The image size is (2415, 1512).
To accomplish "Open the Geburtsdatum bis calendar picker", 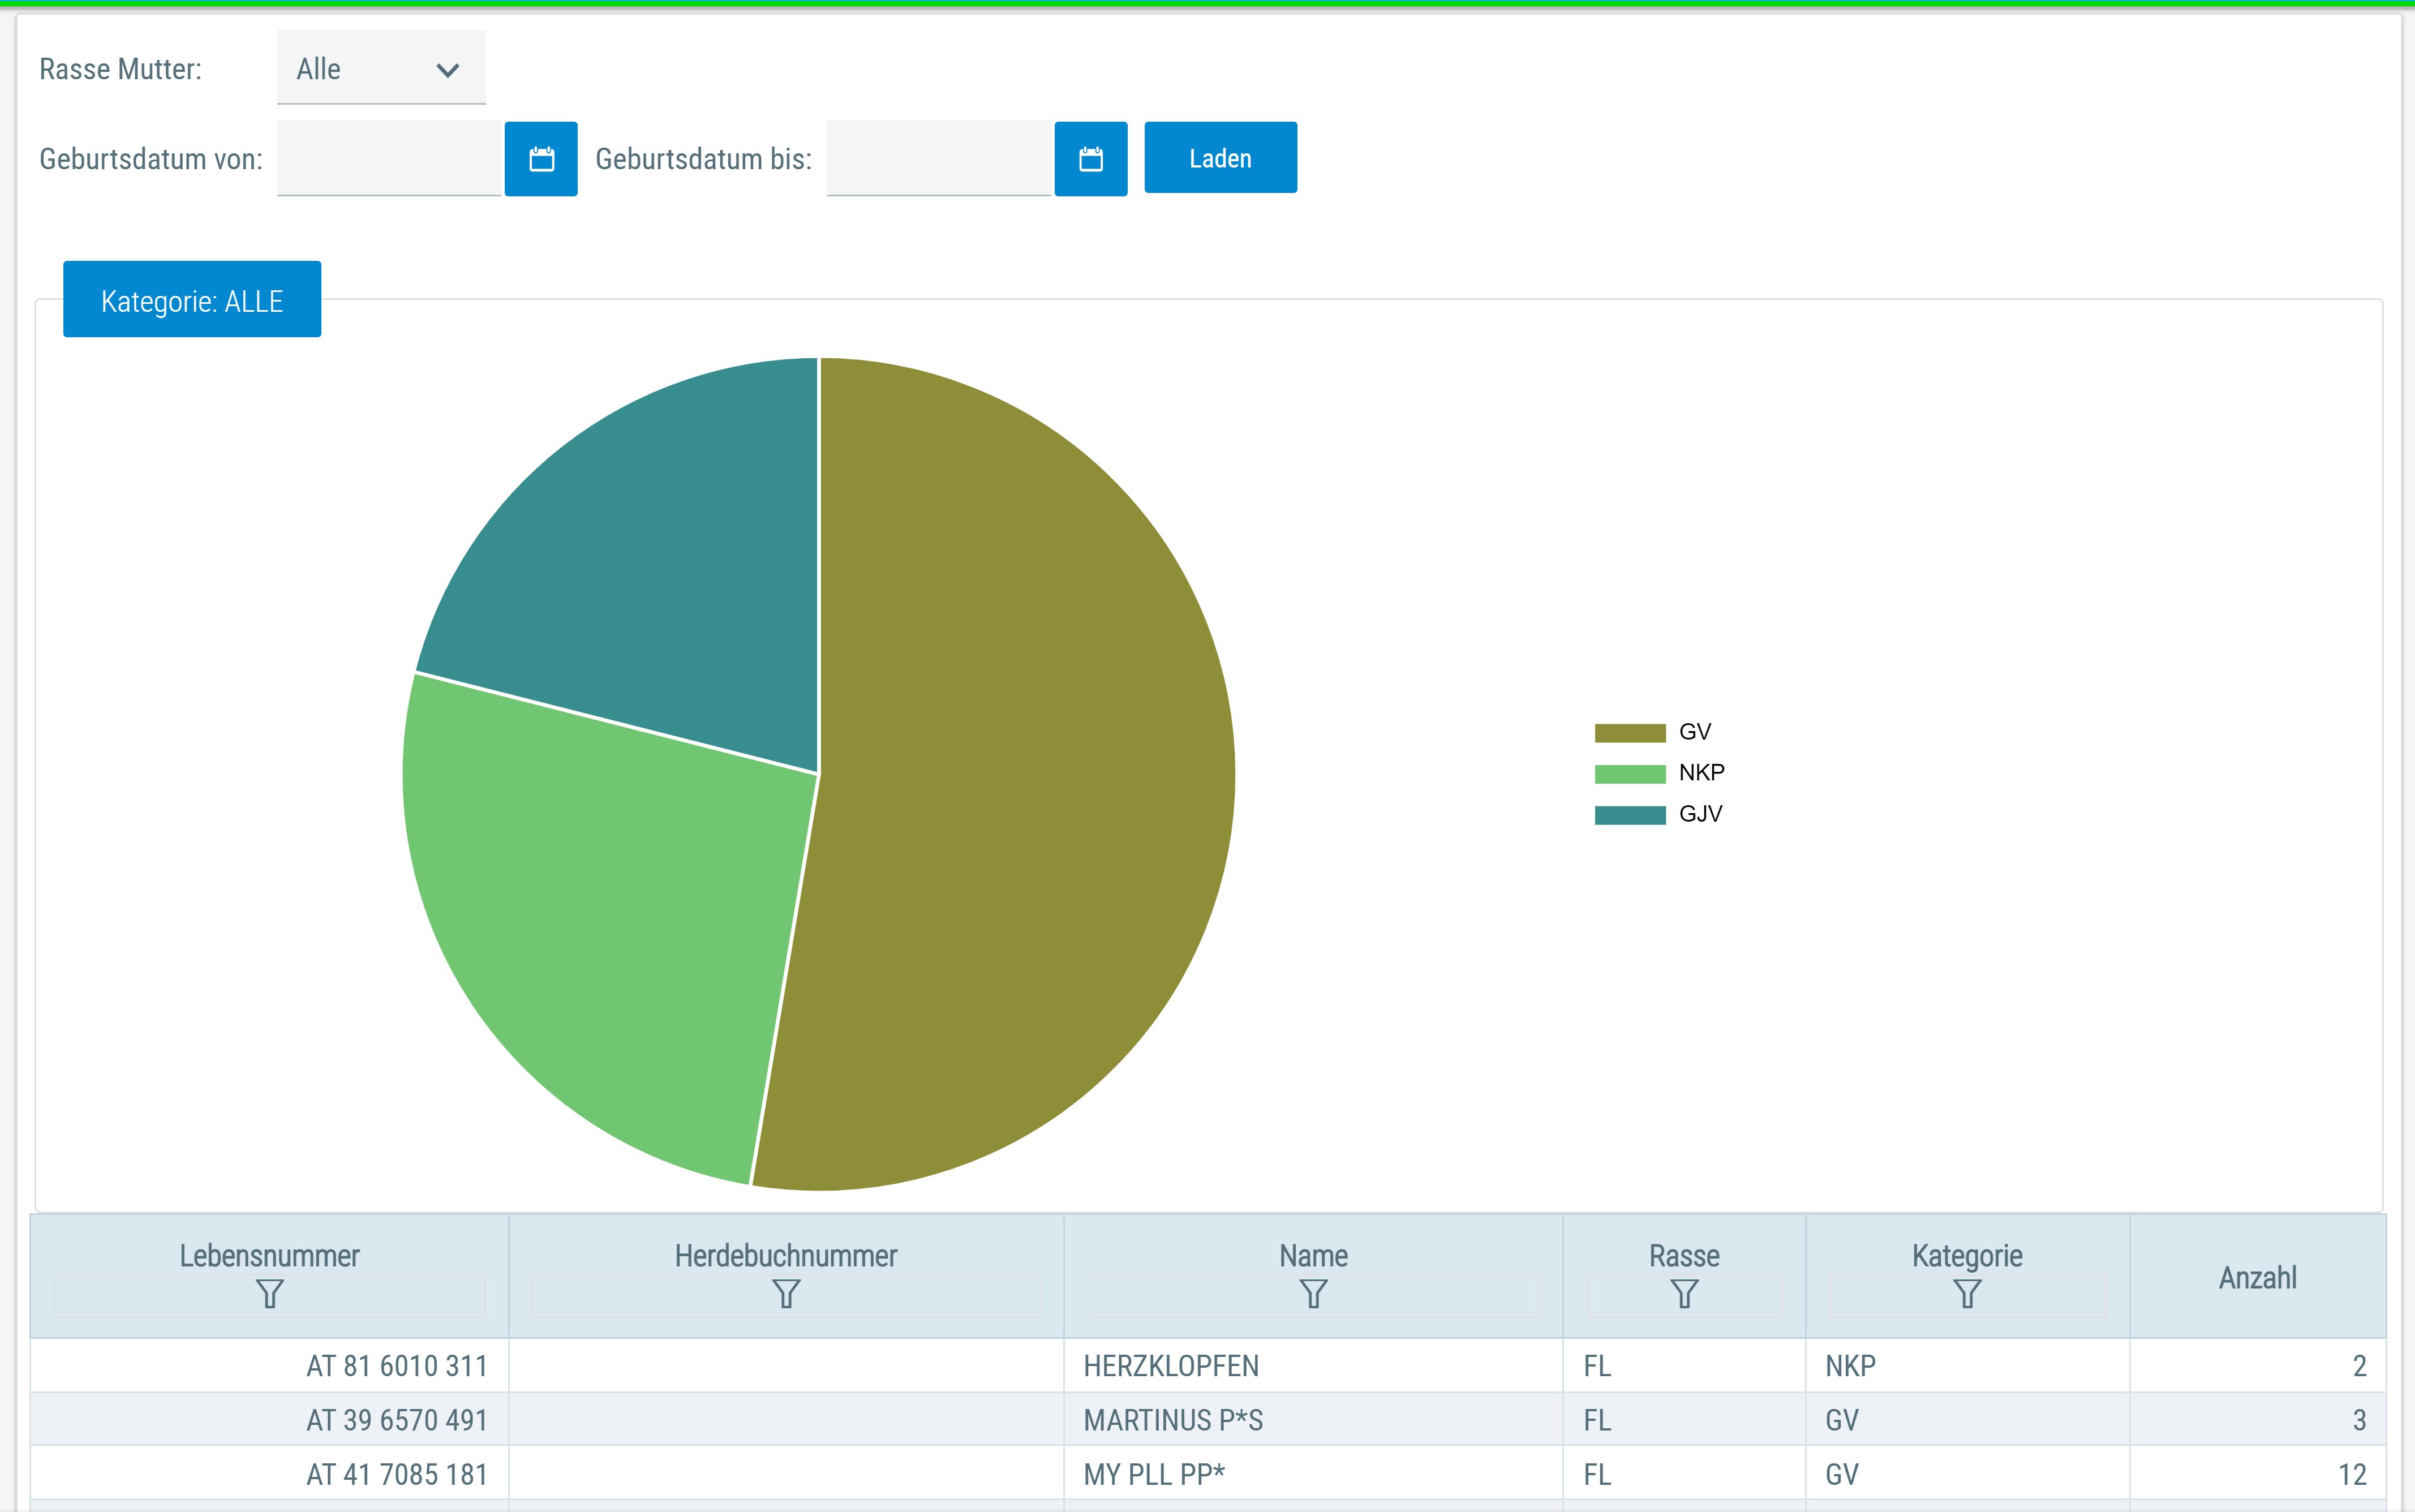I will tap(1091, 159).
